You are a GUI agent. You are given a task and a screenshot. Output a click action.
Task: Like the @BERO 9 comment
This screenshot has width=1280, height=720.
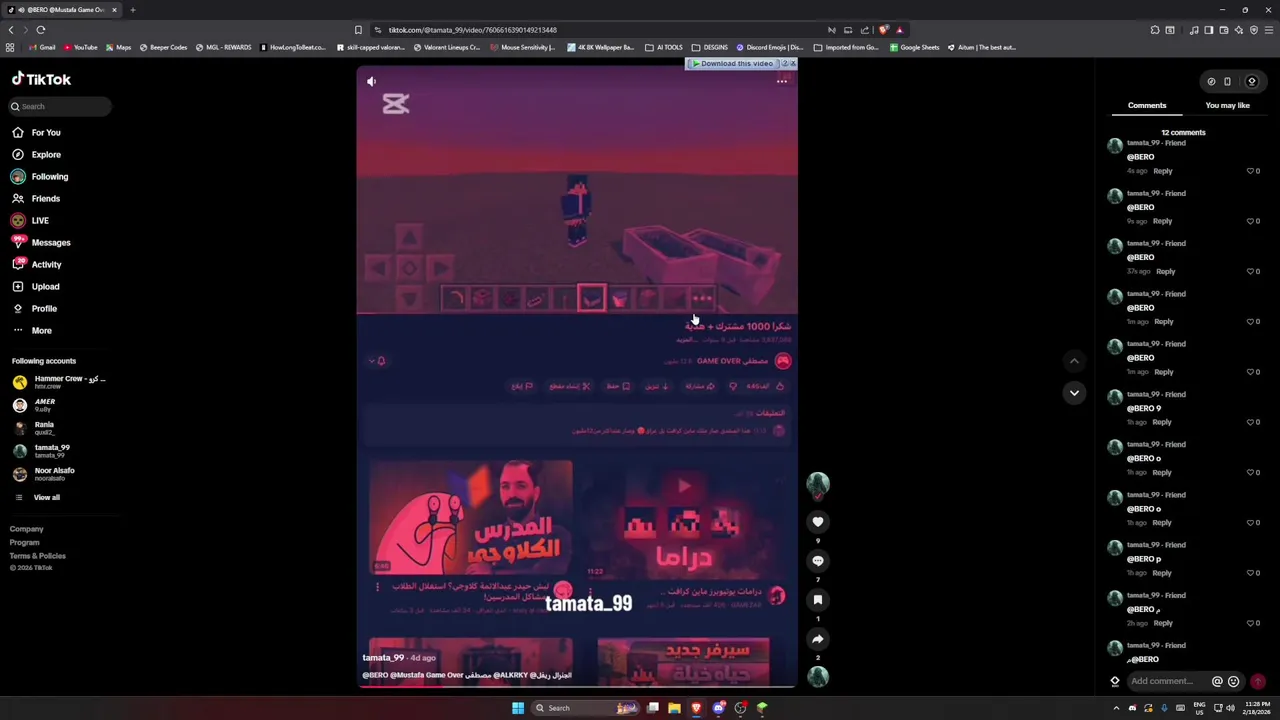1251,422
